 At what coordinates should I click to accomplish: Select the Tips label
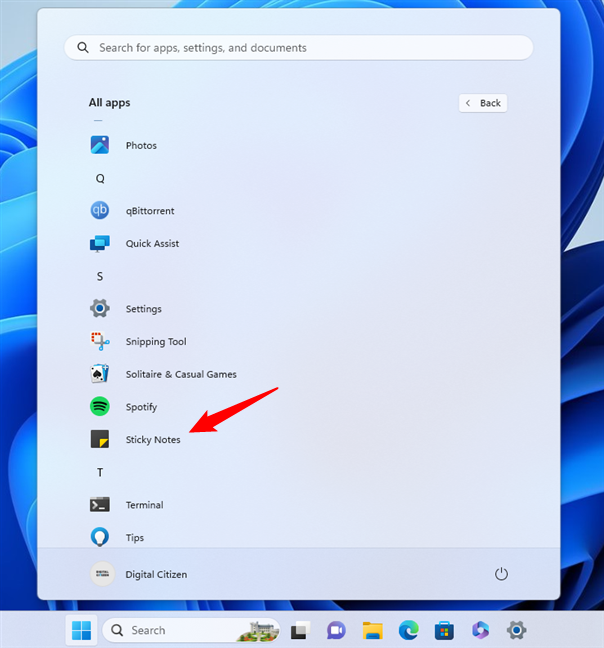pyautogui.click(x=135, y=538)
